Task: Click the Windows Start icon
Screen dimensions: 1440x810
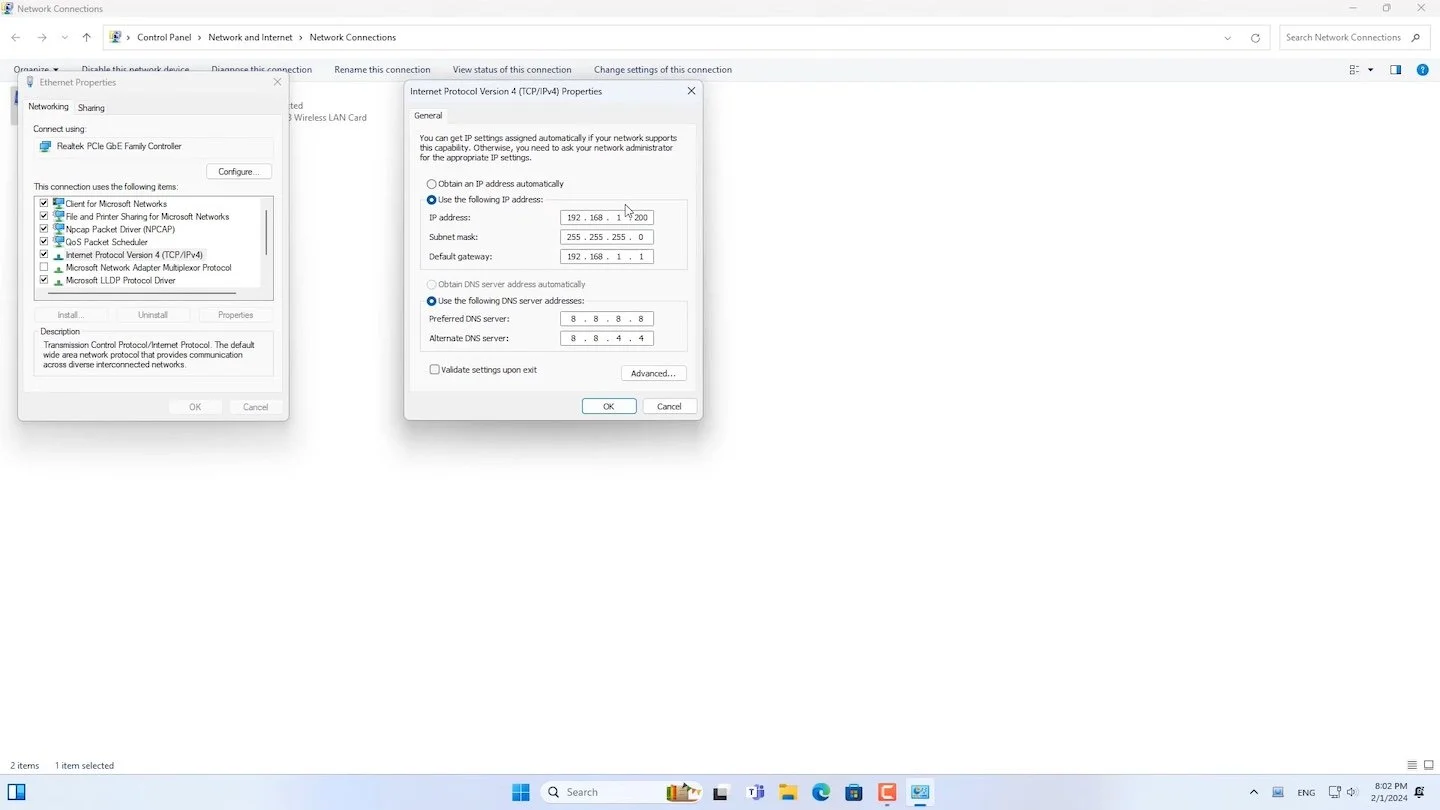Action: (521, 792)
